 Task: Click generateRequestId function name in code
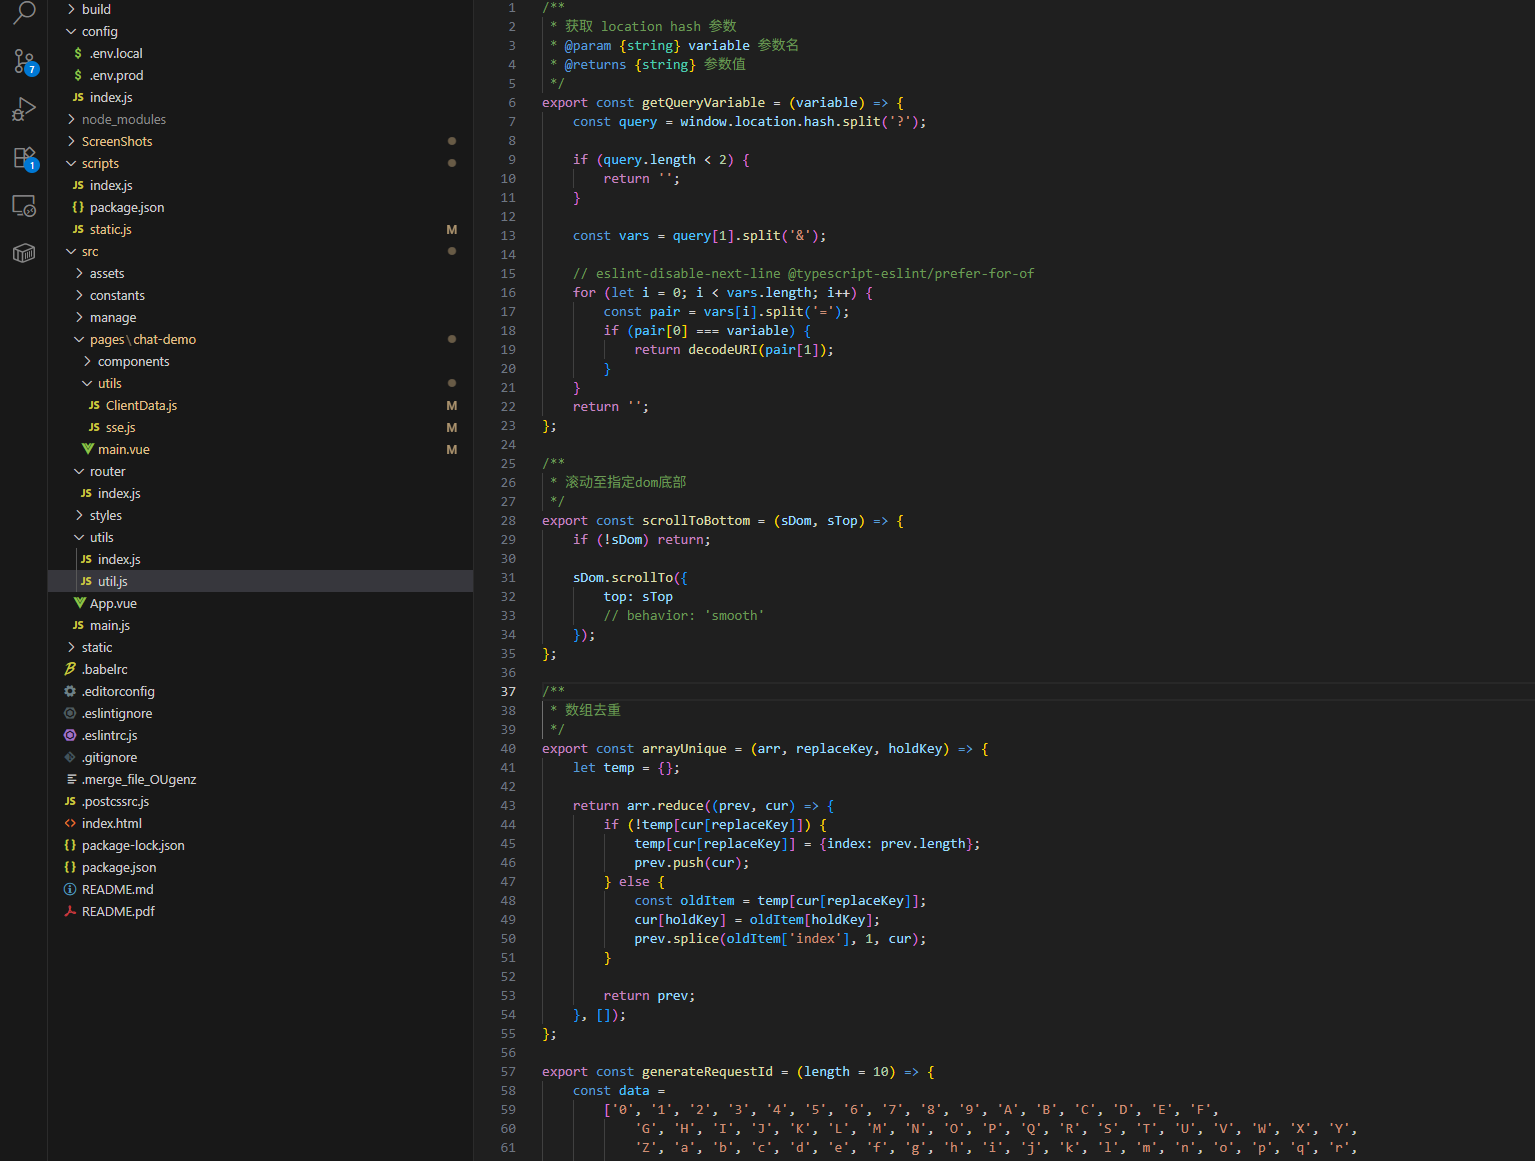707,1071
